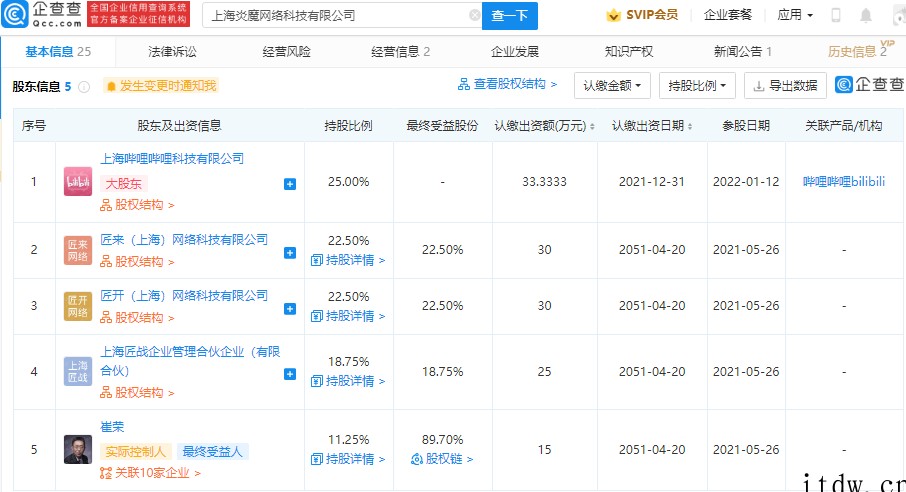The image size is (906, 492).
Task: Open 上海匠战企业管理合伙企业 link
Action: [190, 361]
